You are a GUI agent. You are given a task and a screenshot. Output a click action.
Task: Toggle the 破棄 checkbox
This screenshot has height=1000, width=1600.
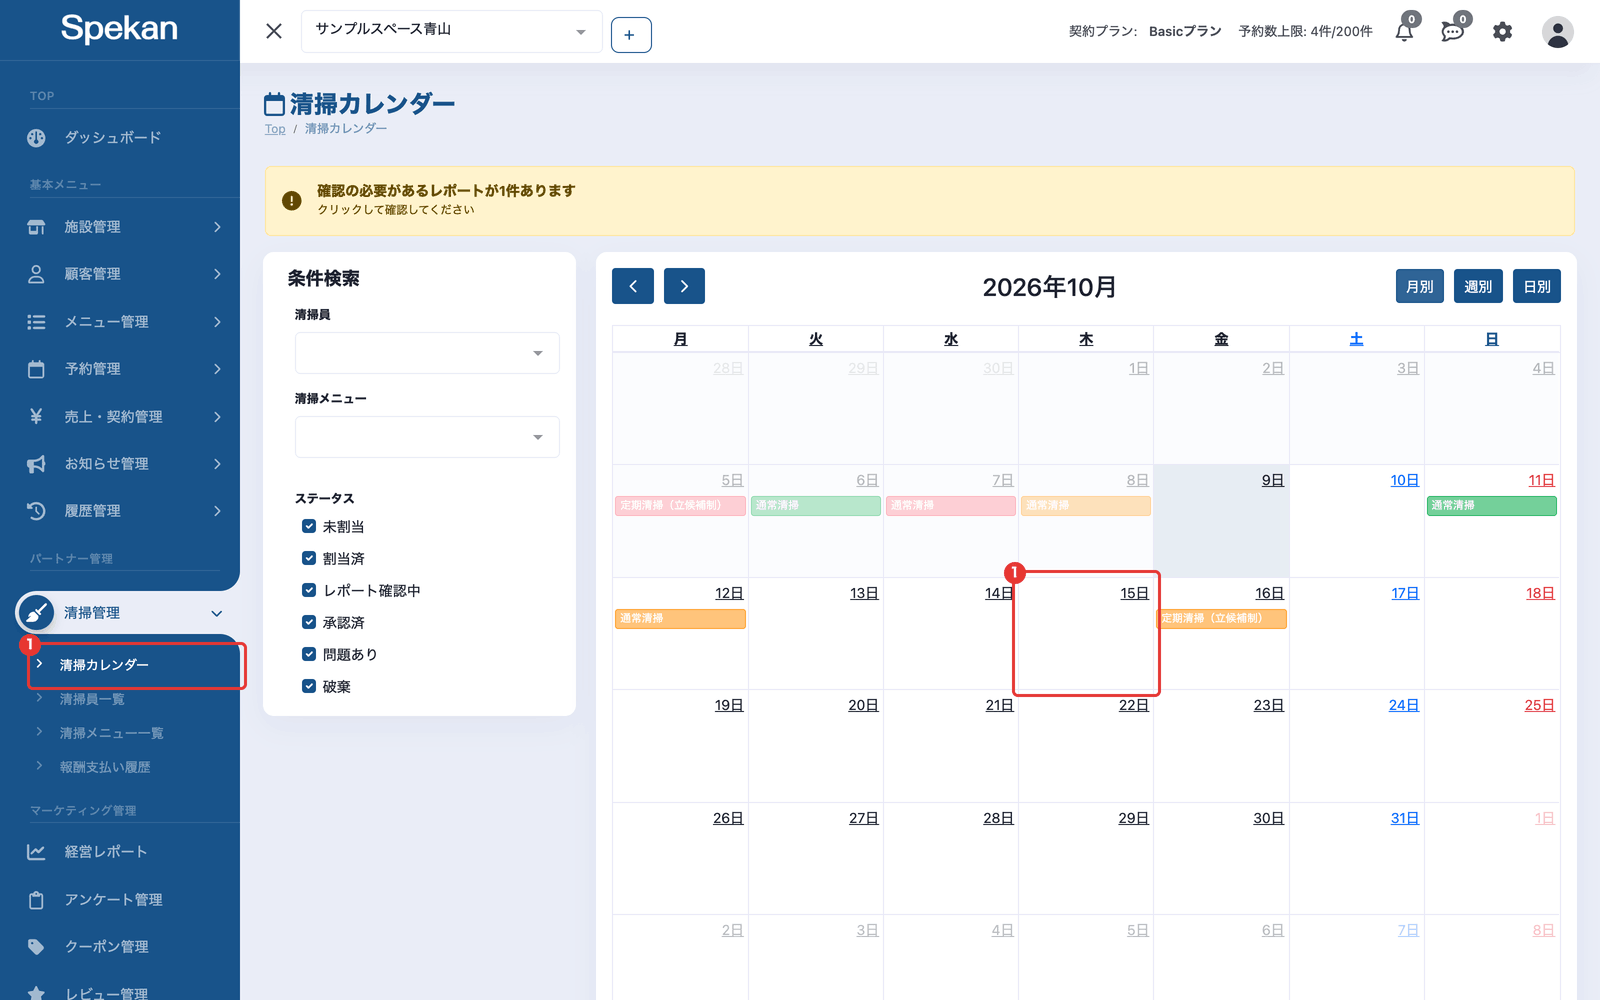tap(309, 686)
